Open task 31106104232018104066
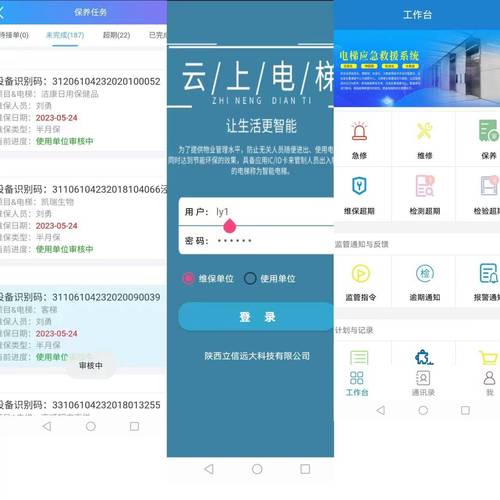Screen dimensions: 500x500 point(83,218)
